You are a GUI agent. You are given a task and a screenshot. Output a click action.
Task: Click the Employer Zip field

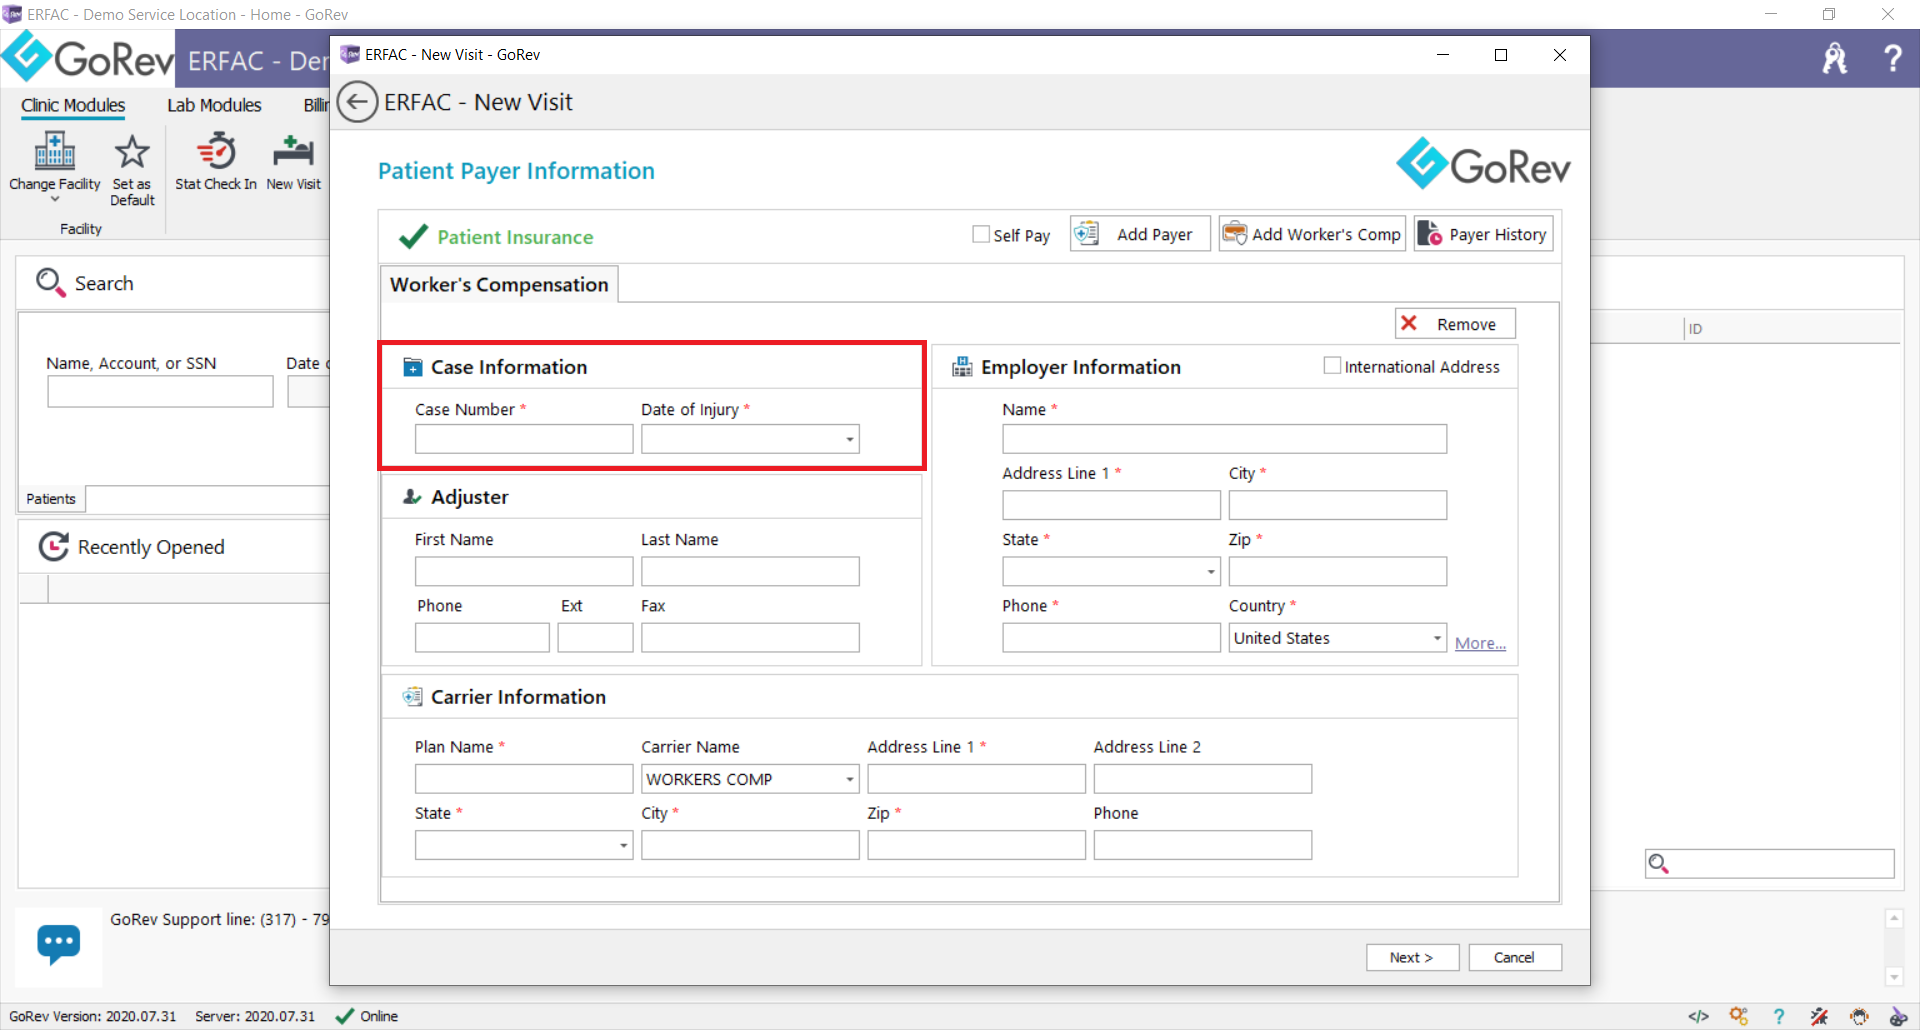tap(1337, 572)
